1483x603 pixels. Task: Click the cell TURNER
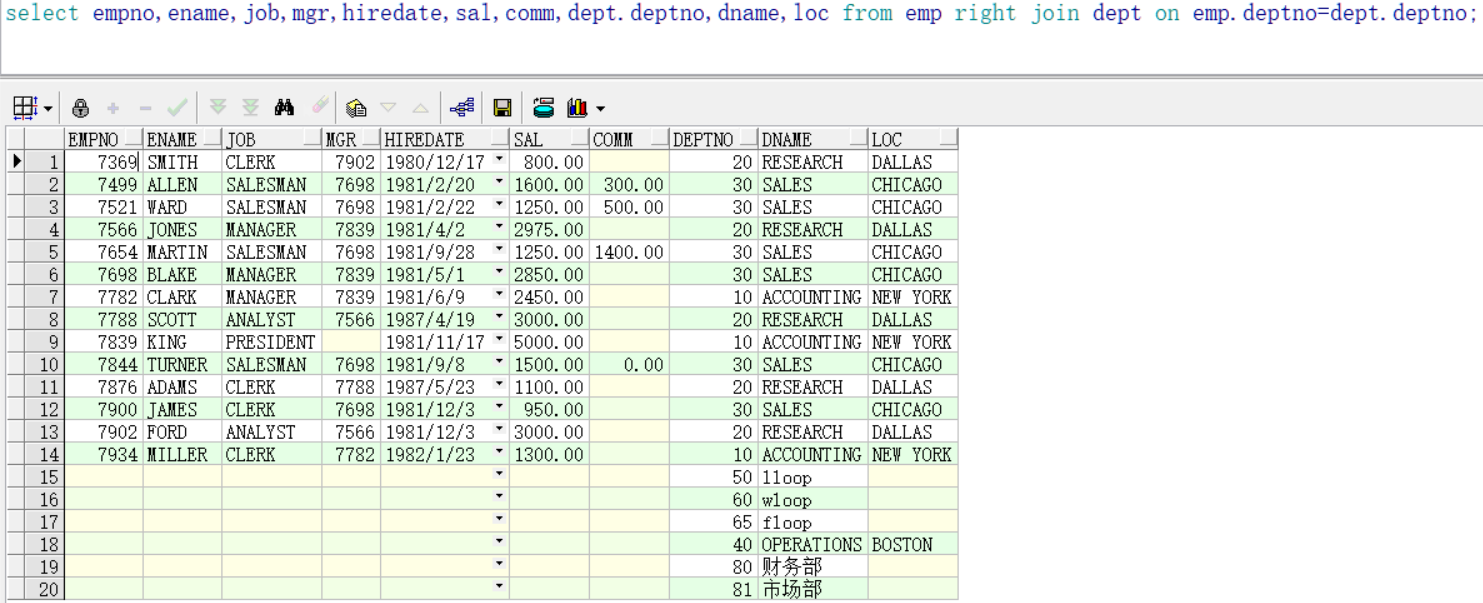(183, 364)
